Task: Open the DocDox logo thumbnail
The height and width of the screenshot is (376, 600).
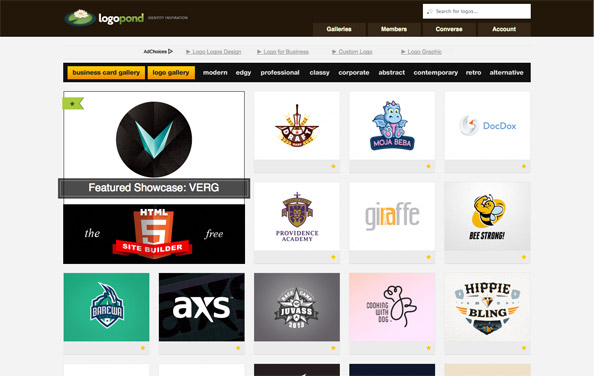Action: pos(488,125)
